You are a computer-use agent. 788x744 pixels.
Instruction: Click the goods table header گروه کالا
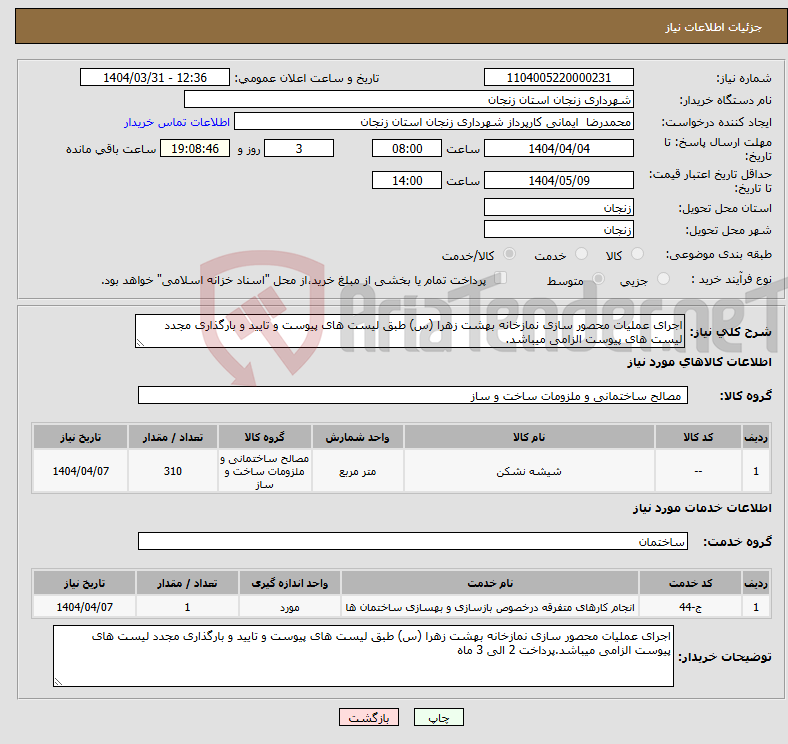(265, 437)
